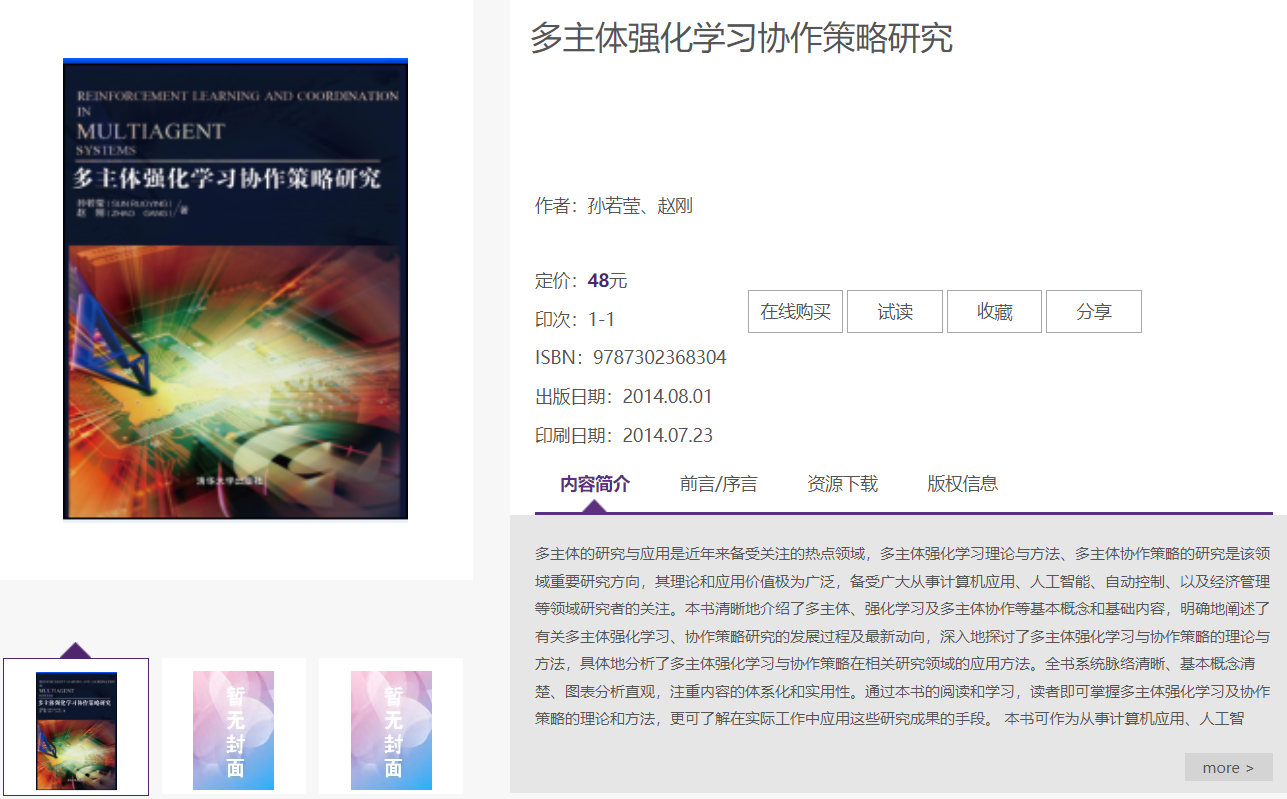Select the 内容简介 tab
1287x799 pixels.
595,484
